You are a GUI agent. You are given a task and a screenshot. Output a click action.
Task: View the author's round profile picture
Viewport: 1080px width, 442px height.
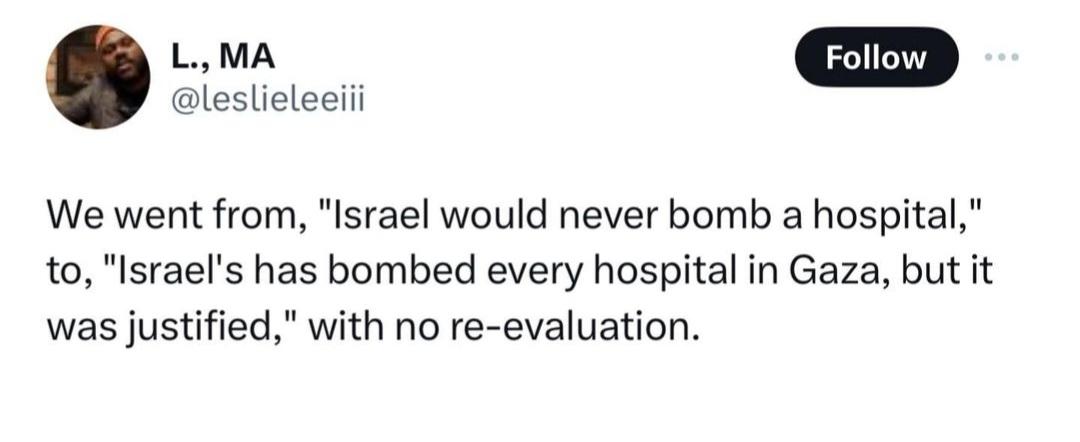[x=98, y=78]
